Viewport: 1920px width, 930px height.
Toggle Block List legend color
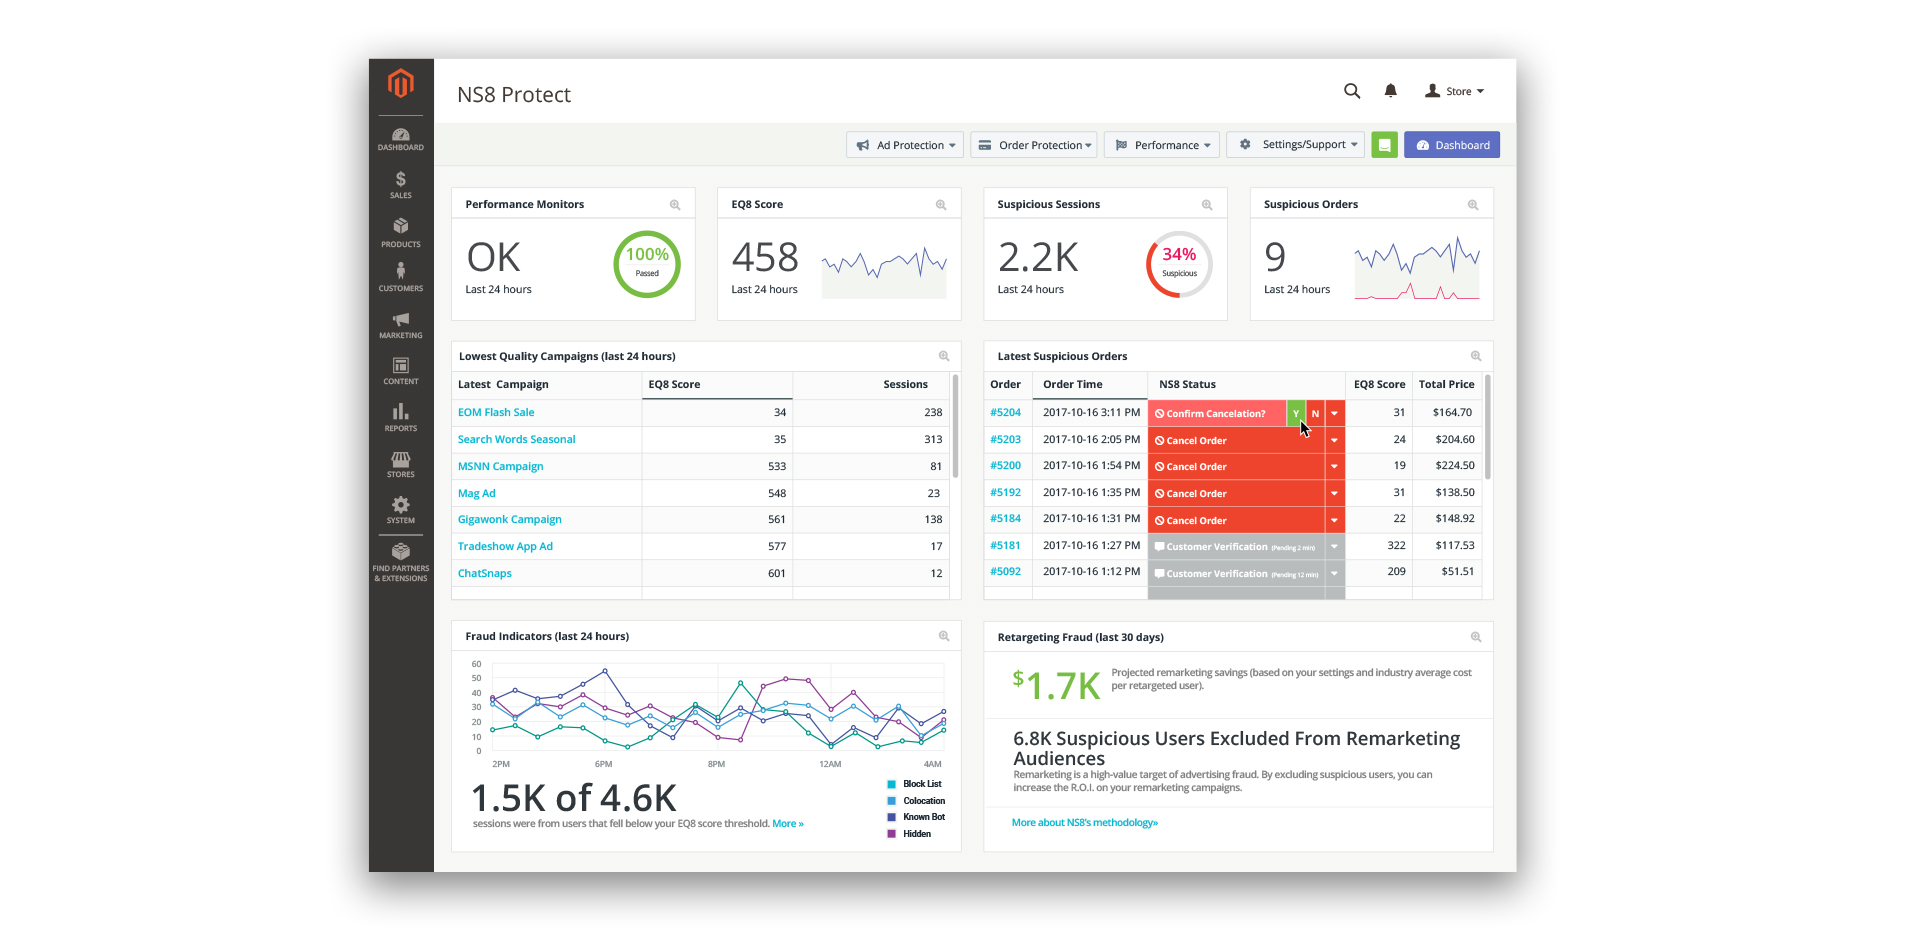(x=892, y=784)
